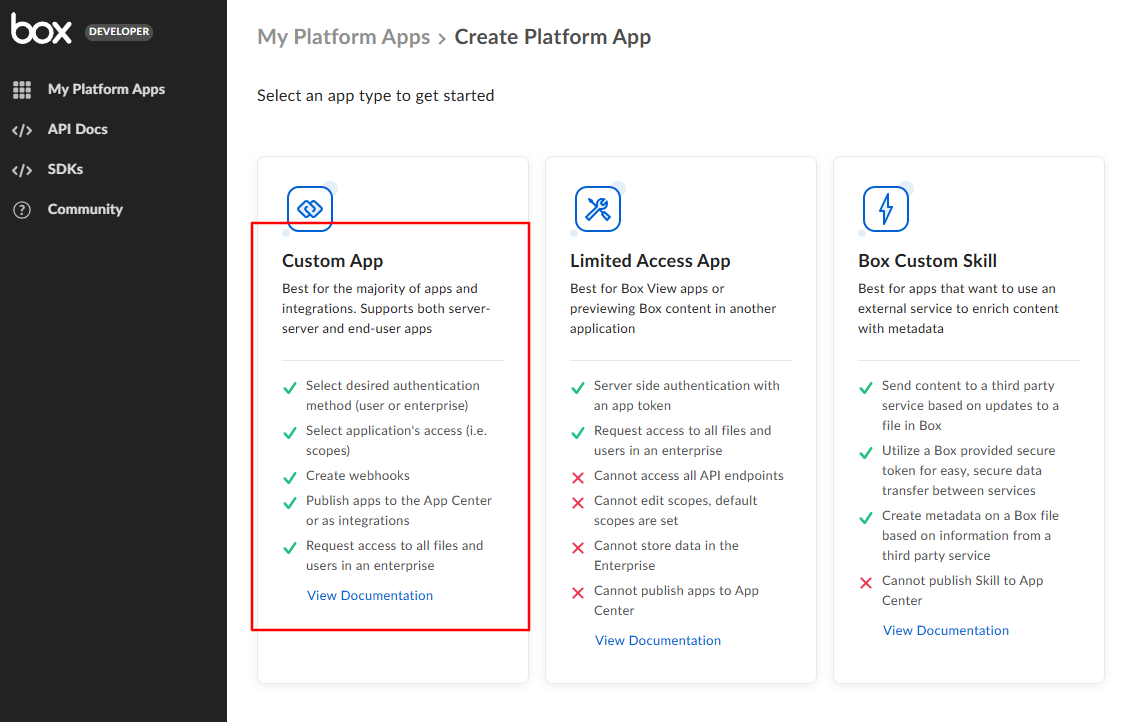Open API Docs from sidebar
The width and height of the screenshot is (1147, 722).
(x=78, y=129)
